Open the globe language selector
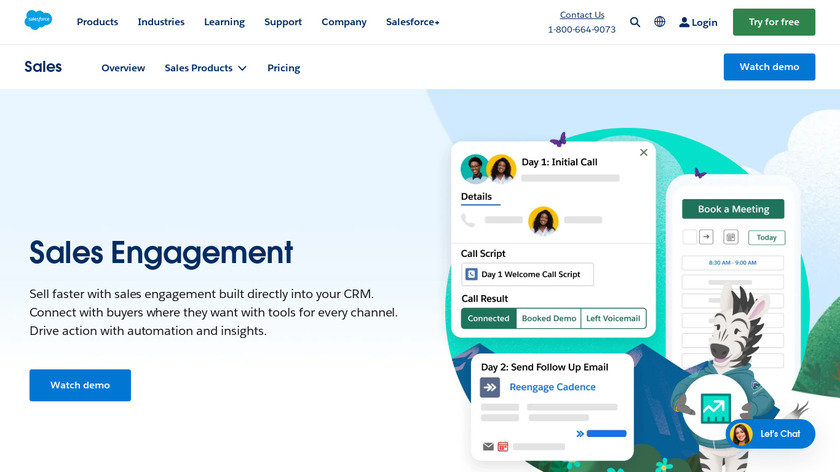 tap(659, 21)
